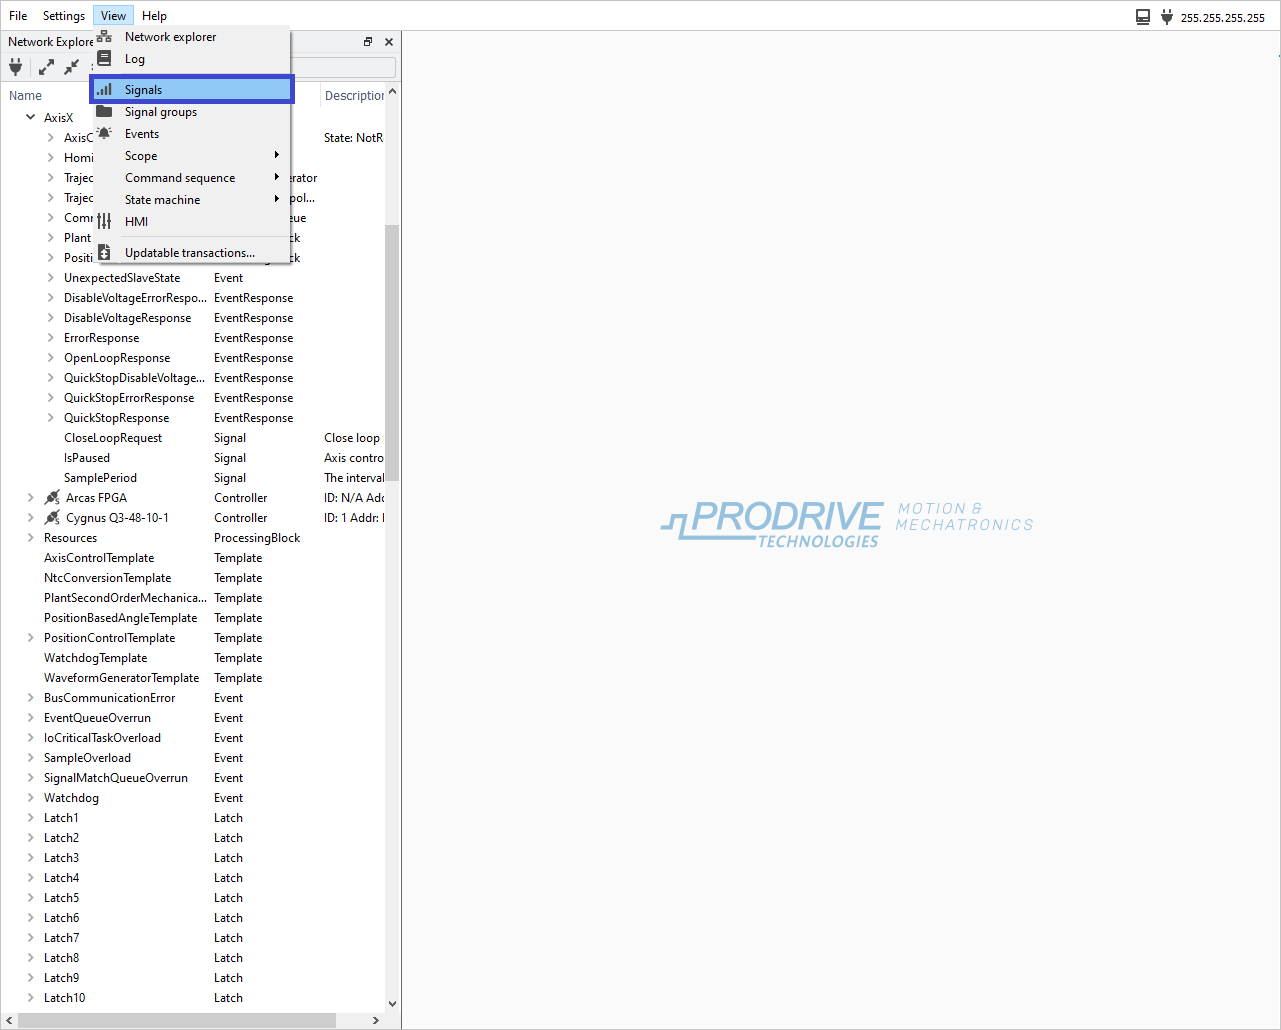
Task: Click the vertical scrollbar down arrow
Action: point(392,1003)
